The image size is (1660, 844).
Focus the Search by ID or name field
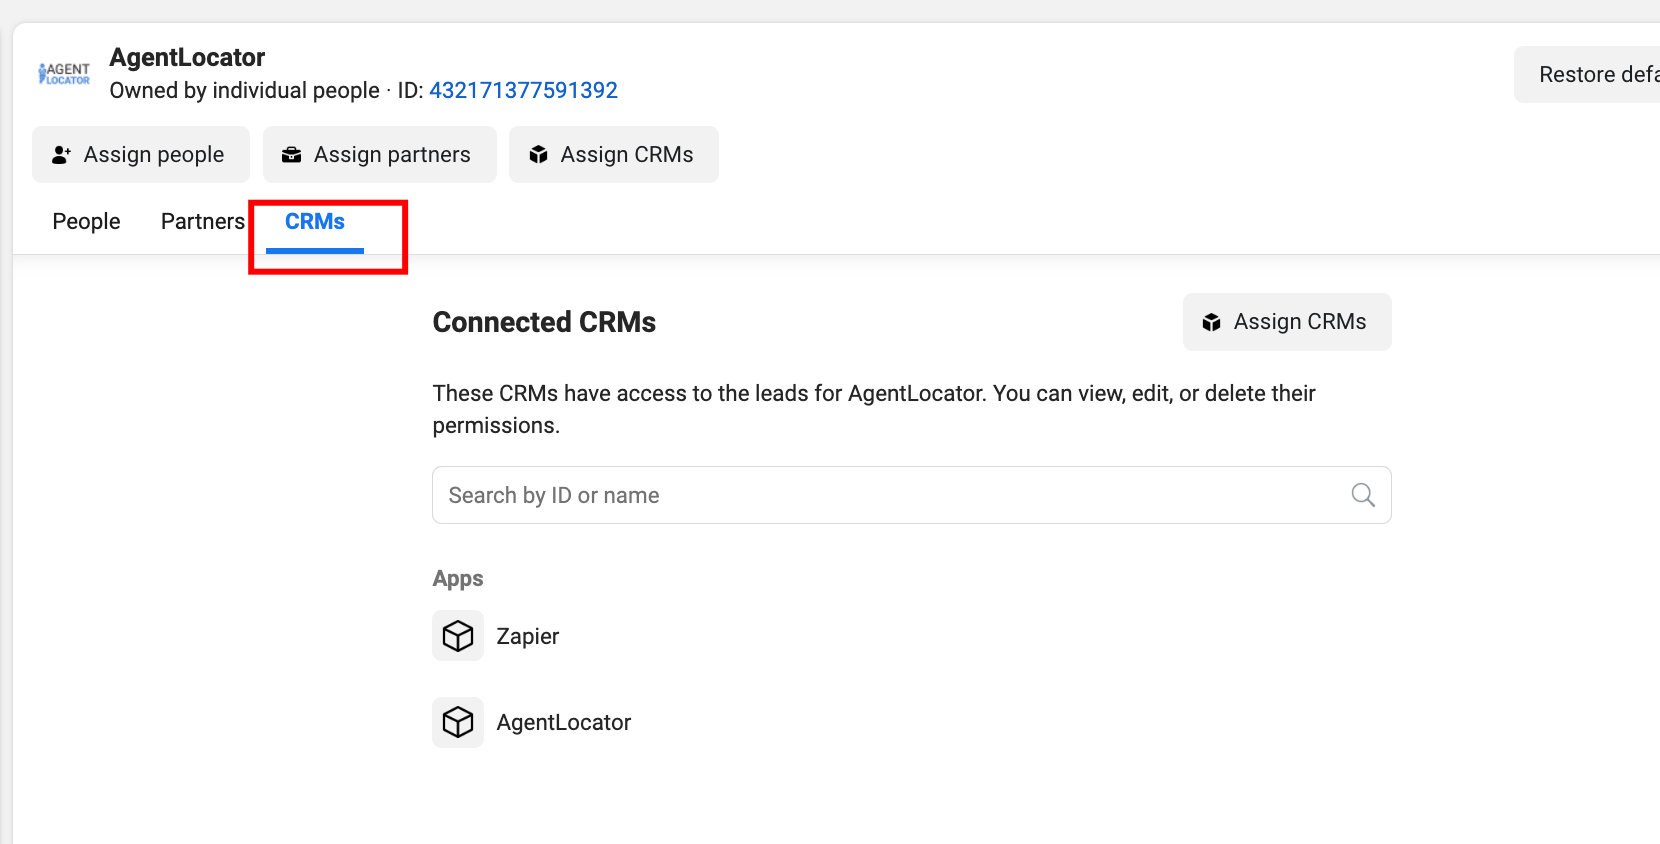[912, 495]
